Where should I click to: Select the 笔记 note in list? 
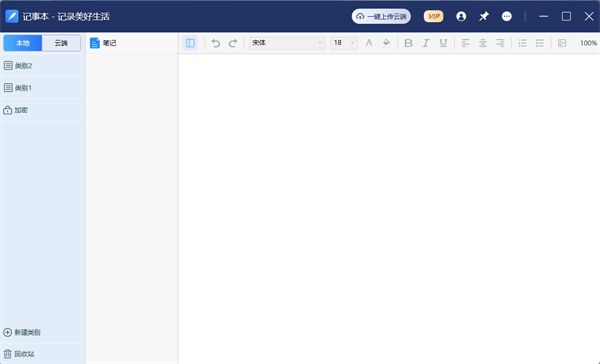132,43
